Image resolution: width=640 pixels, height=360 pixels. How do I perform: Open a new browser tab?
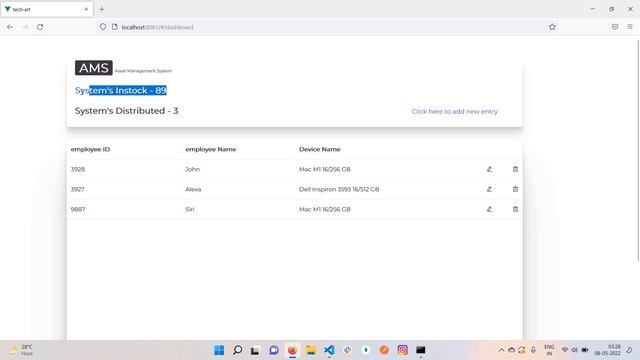pyautogui.click(x=102, y=9)
